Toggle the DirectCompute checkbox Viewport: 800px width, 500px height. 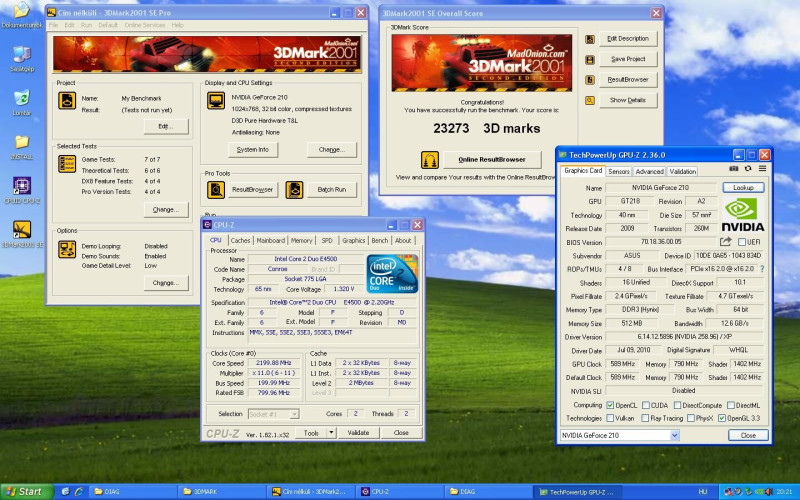677,405
